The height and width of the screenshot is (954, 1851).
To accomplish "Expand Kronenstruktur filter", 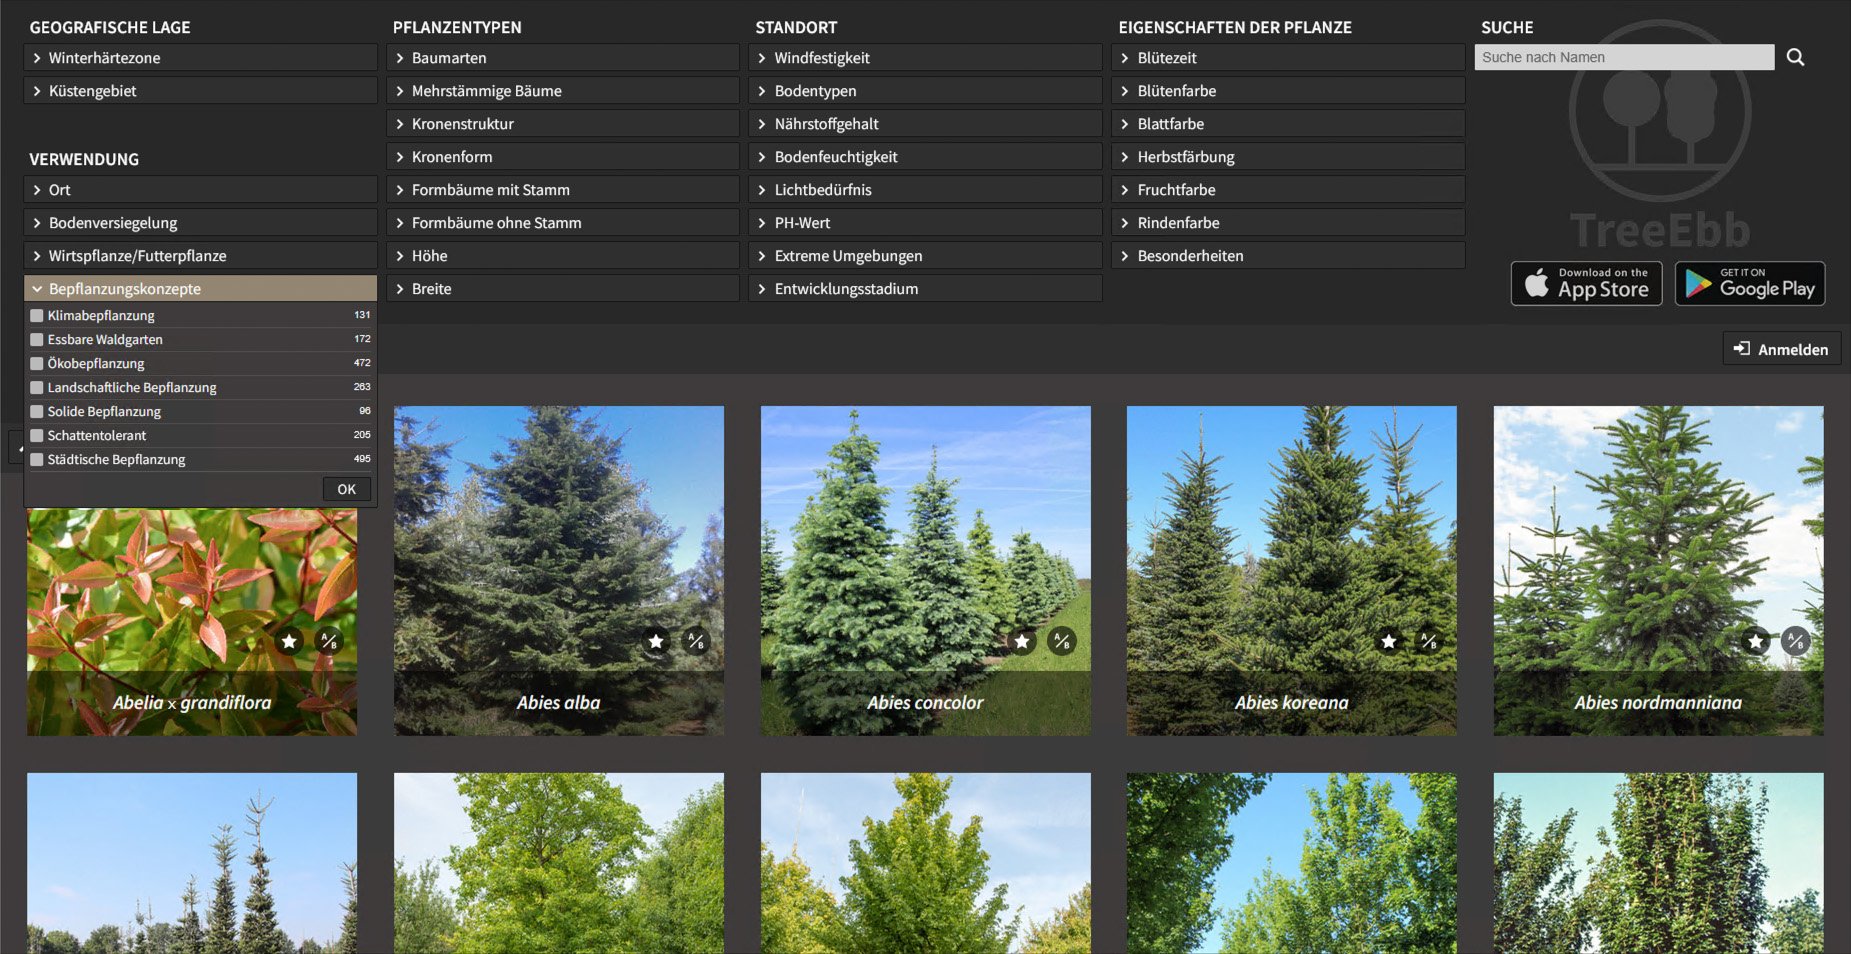I will [x=563, y=124].
